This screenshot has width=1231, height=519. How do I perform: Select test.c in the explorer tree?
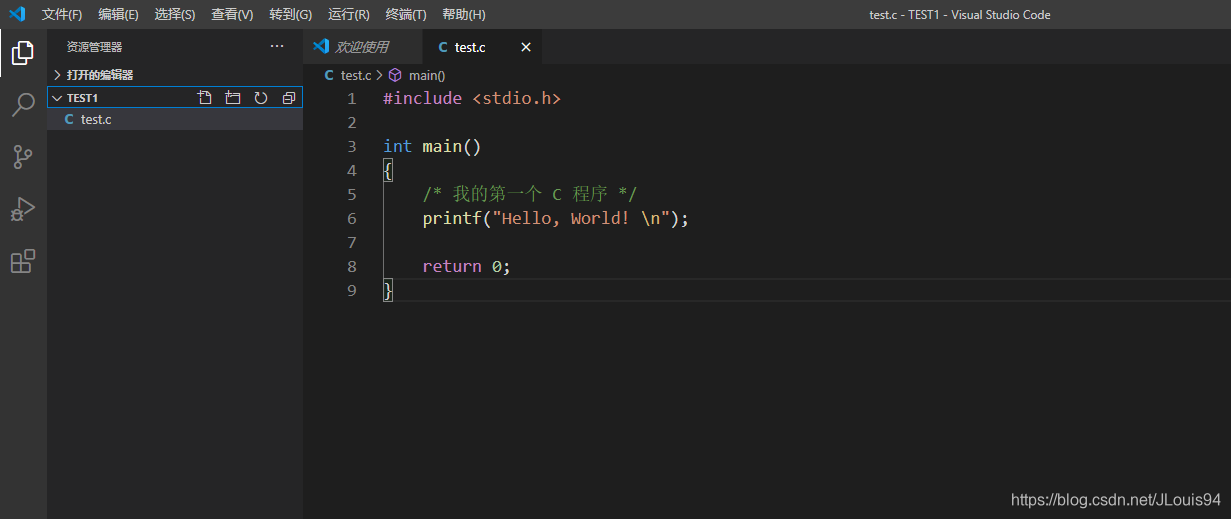[175, 120]
